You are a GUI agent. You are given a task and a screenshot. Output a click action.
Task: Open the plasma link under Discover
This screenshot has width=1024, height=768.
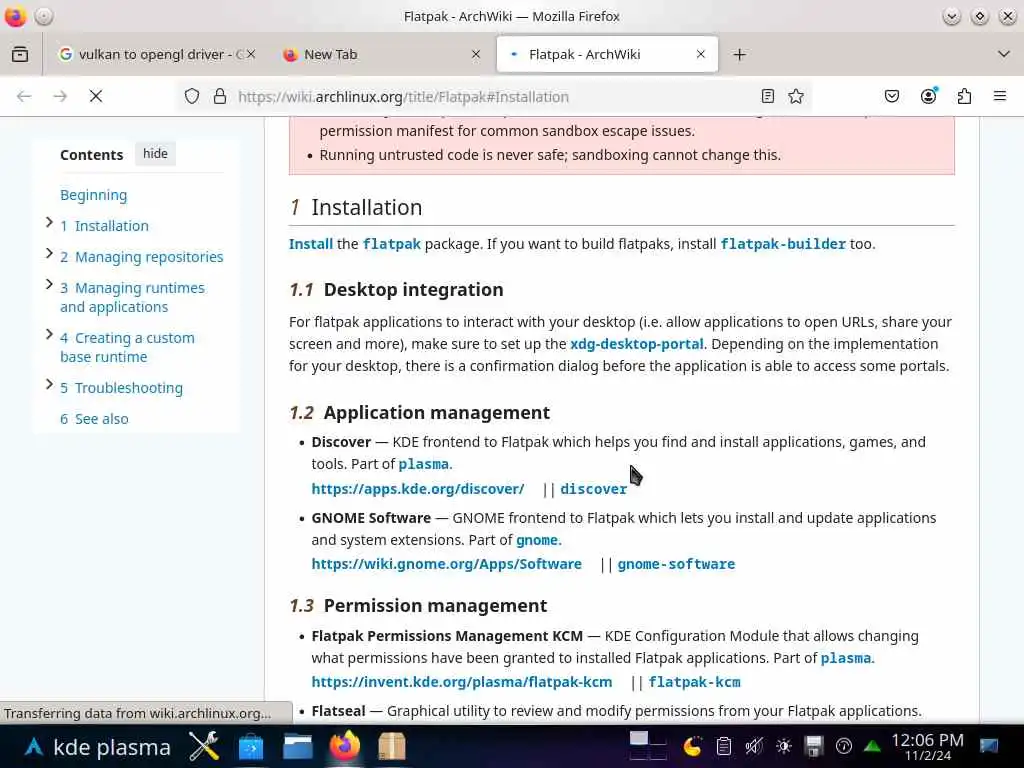(x=424, y=464)
